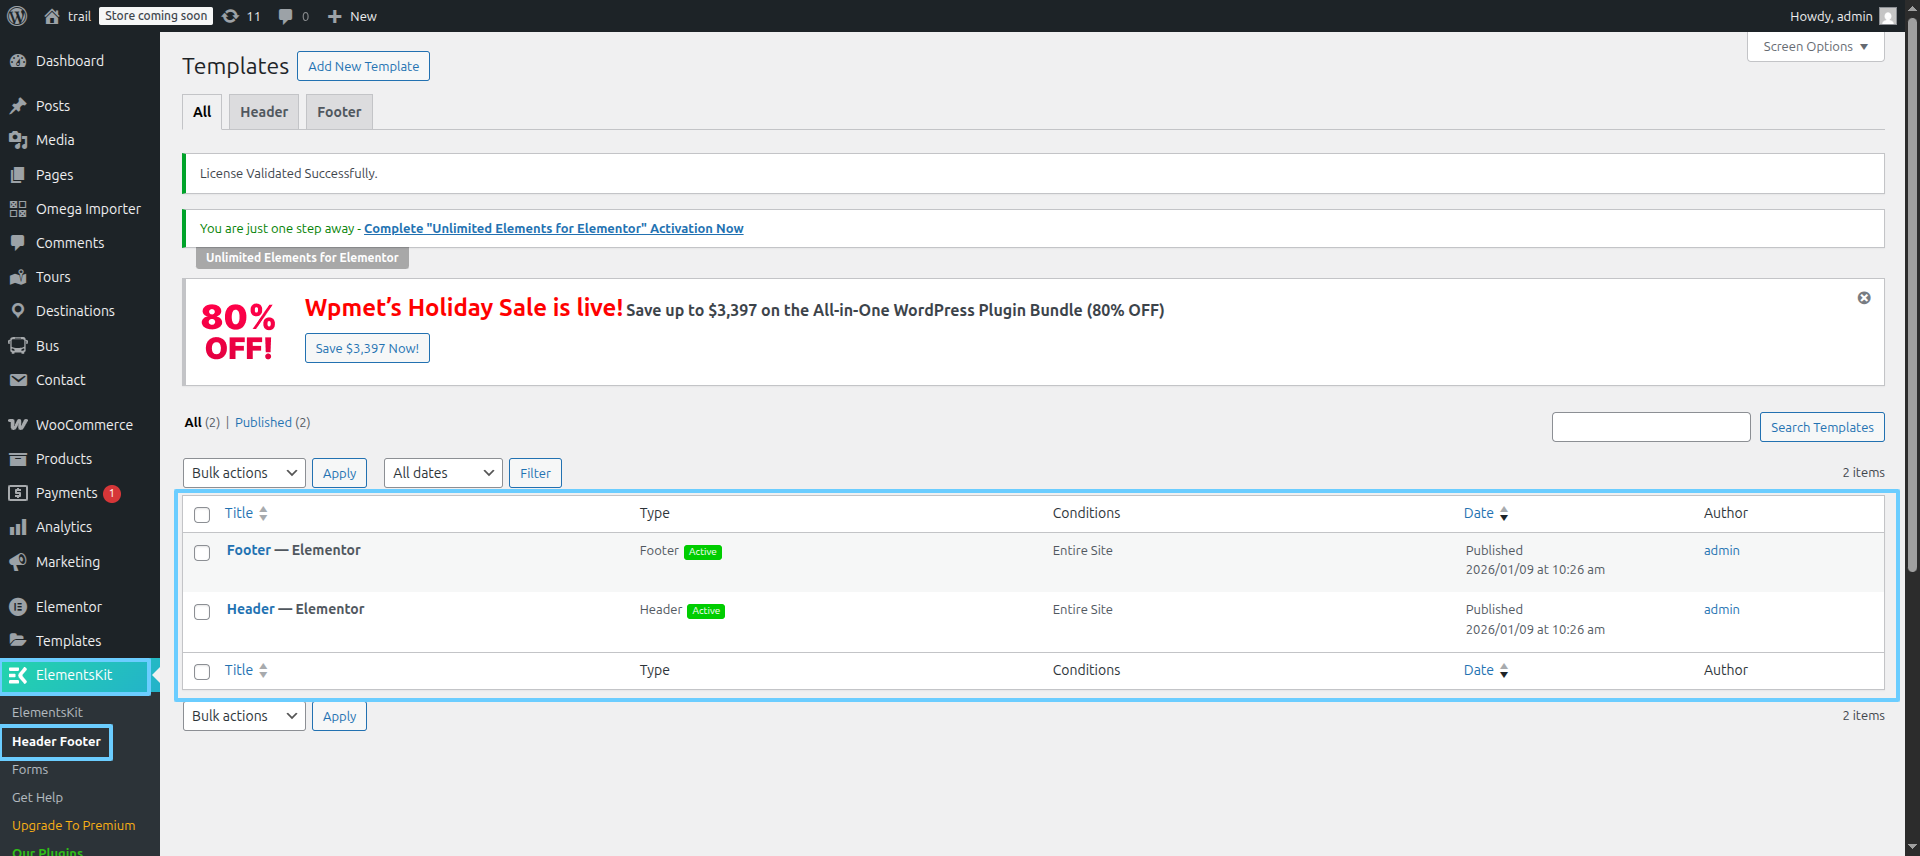The width and height of the screenshot is (1920, 856).
Task: Switch to the Footer tab
Action: pos(339,112)
